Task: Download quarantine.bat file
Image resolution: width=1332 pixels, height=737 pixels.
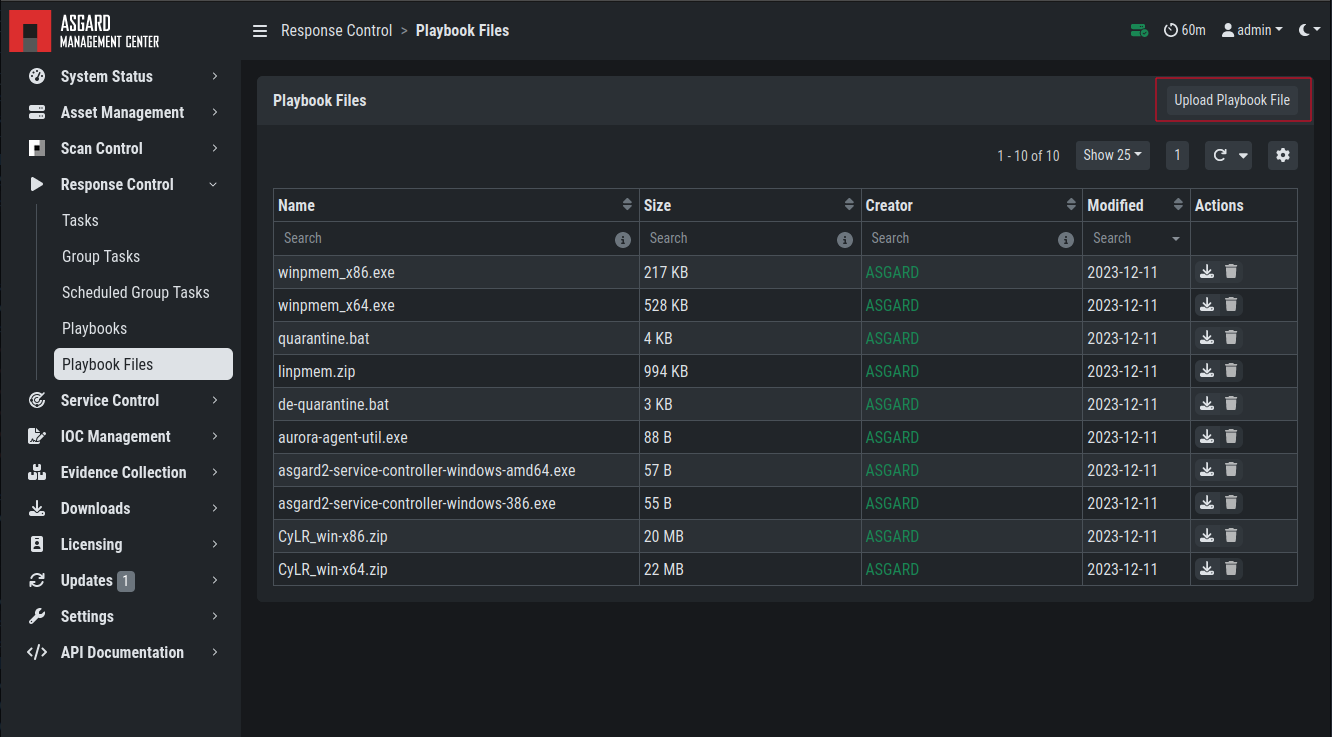Action: 1207,338
